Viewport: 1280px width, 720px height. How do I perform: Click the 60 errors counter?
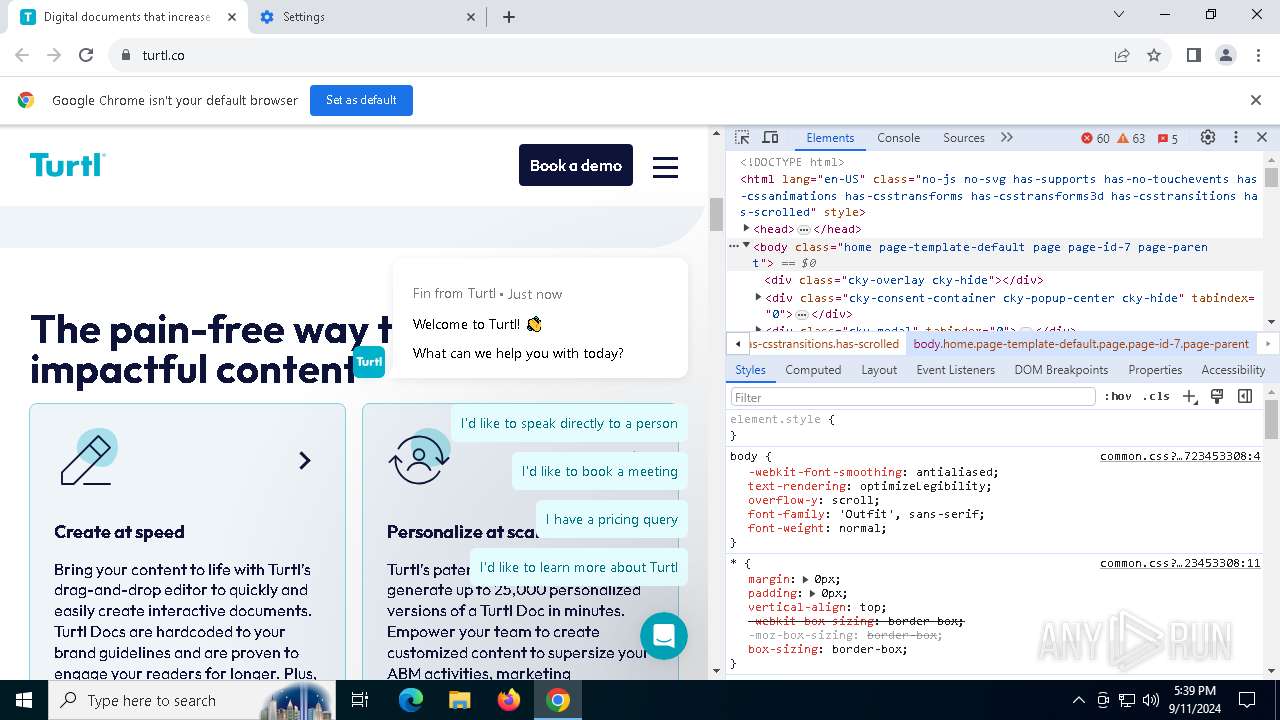click(x=1096, y=138)
